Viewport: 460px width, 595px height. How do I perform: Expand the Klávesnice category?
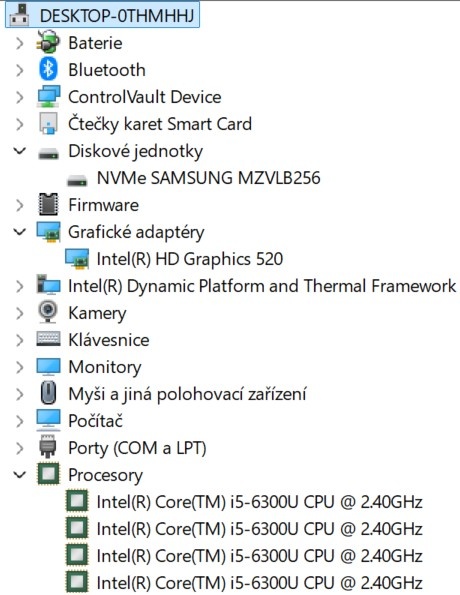pyautogui.click(x=20, y=340)
